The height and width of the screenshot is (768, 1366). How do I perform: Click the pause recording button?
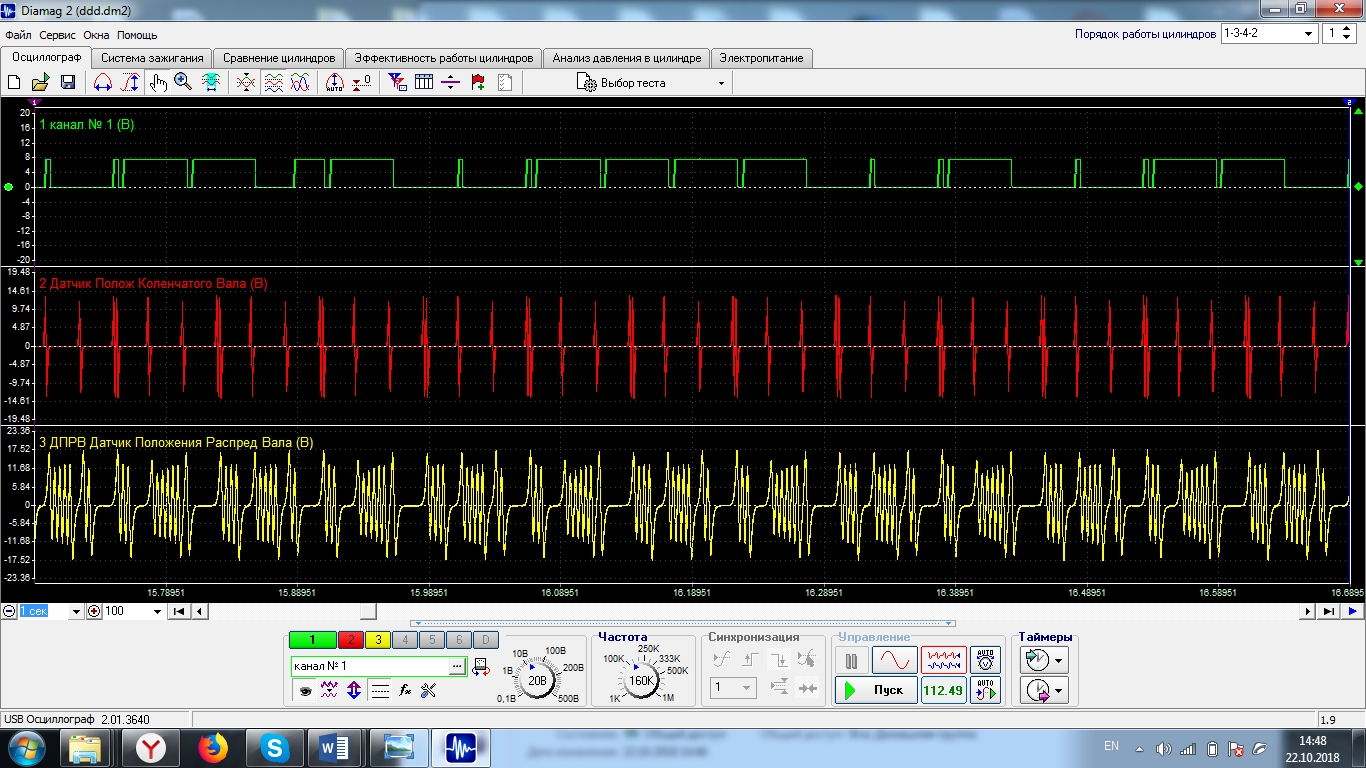point(852,661)
